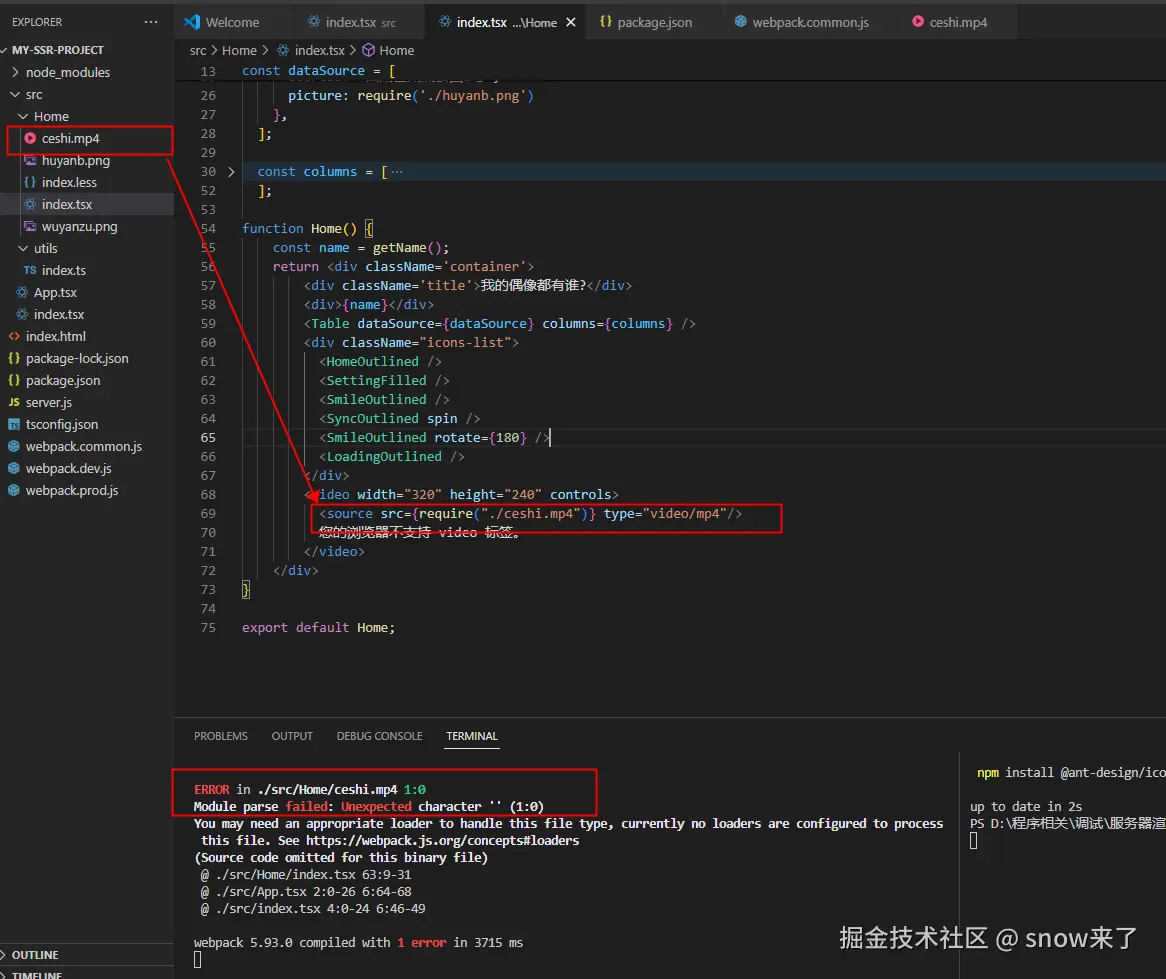This screenshot has height=979, width=1166.
Task: Open webpack loaders URL in terminal
Action: 442,841
